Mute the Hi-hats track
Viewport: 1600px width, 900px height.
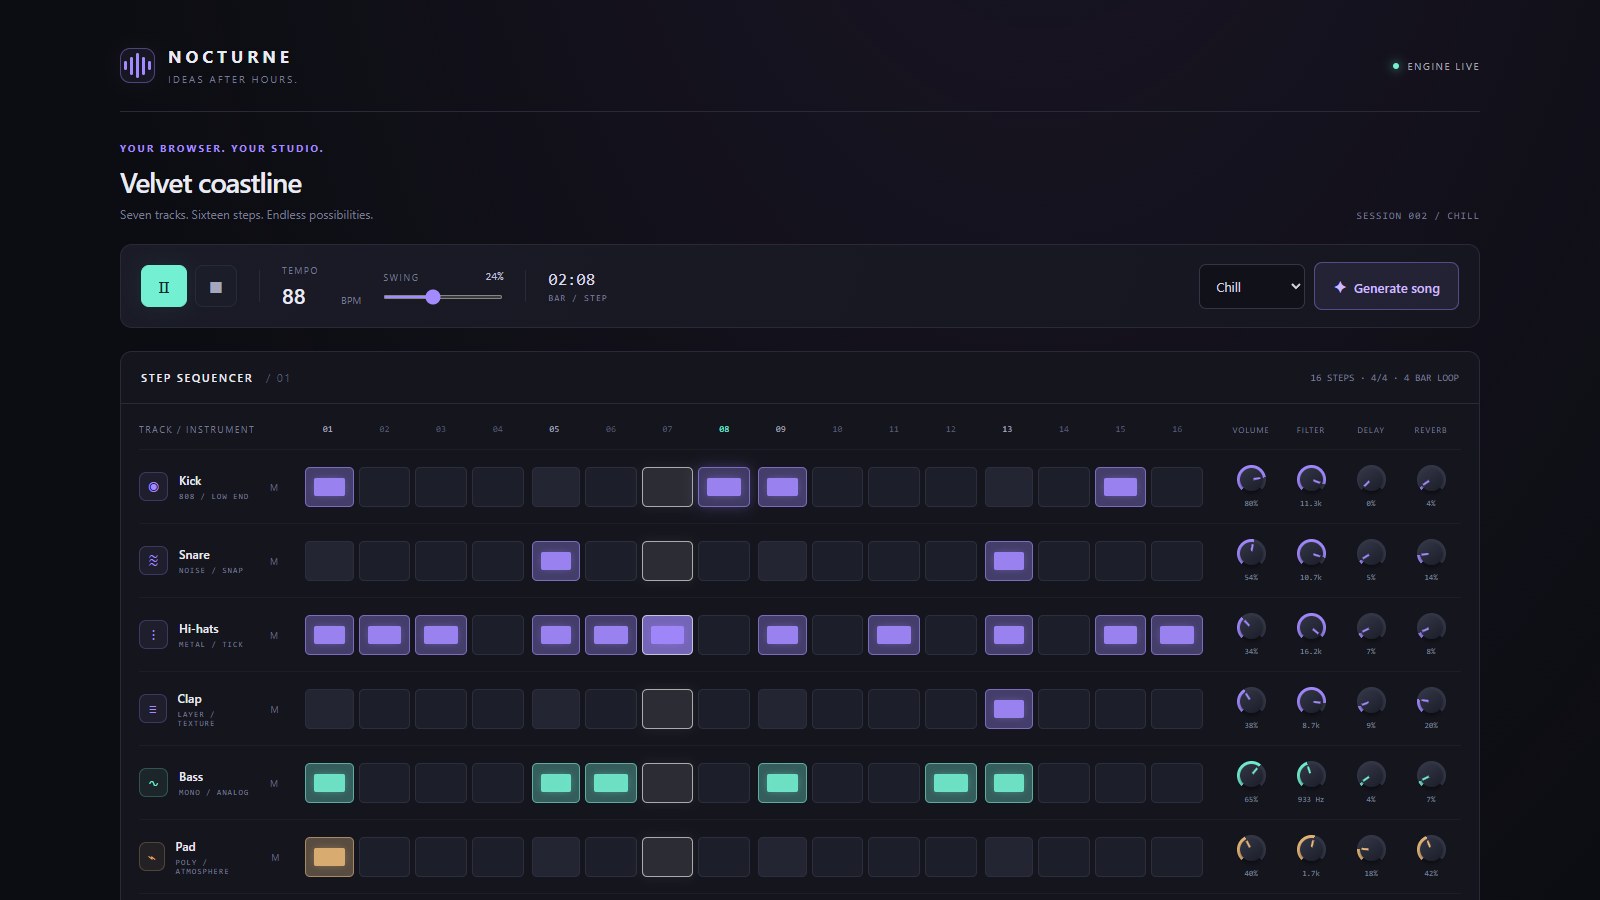(x=274, y=636)
